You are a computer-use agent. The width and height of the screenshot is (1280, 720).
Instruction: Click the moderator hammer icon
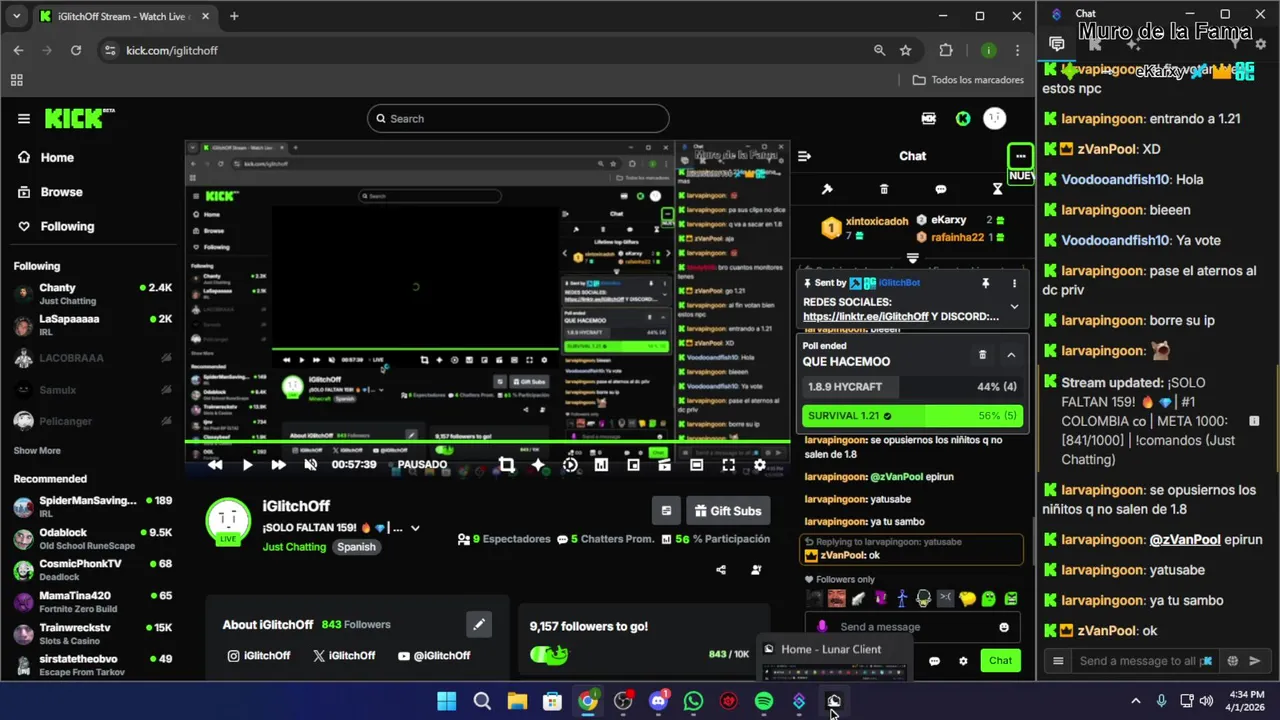pyautogui.click(x=827, y=189)
